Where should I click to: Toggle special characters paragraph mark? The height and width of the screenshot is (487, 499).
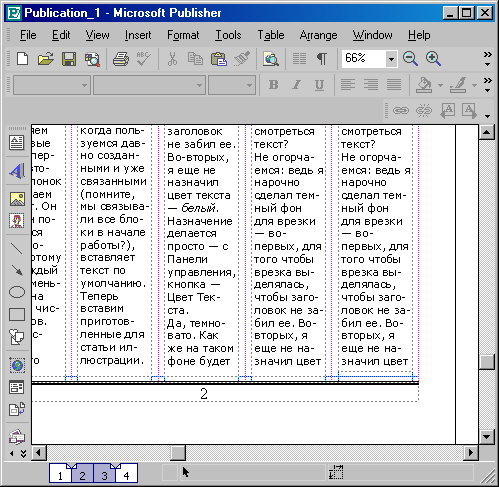click(322, 59)
